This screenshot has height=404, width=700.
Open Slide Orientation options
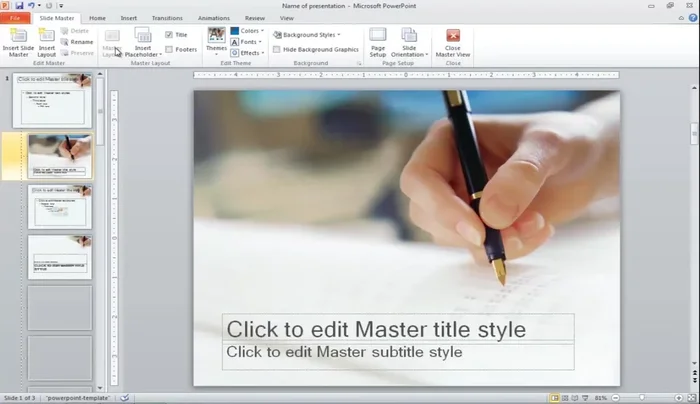pyautogui.click(x=409, y=41)
